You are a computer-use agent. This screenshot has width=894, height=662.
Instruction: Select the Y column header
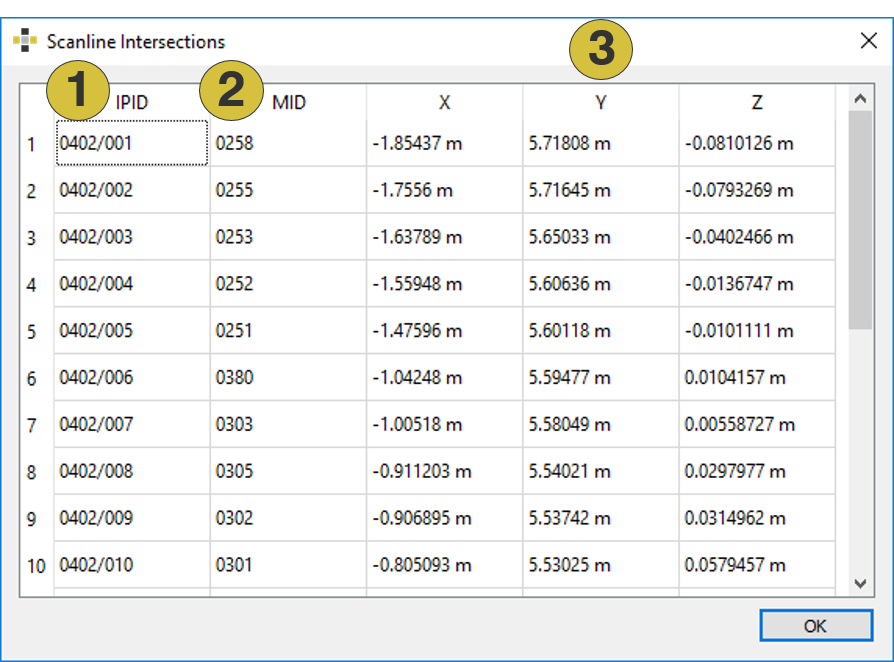pos(600,102)
